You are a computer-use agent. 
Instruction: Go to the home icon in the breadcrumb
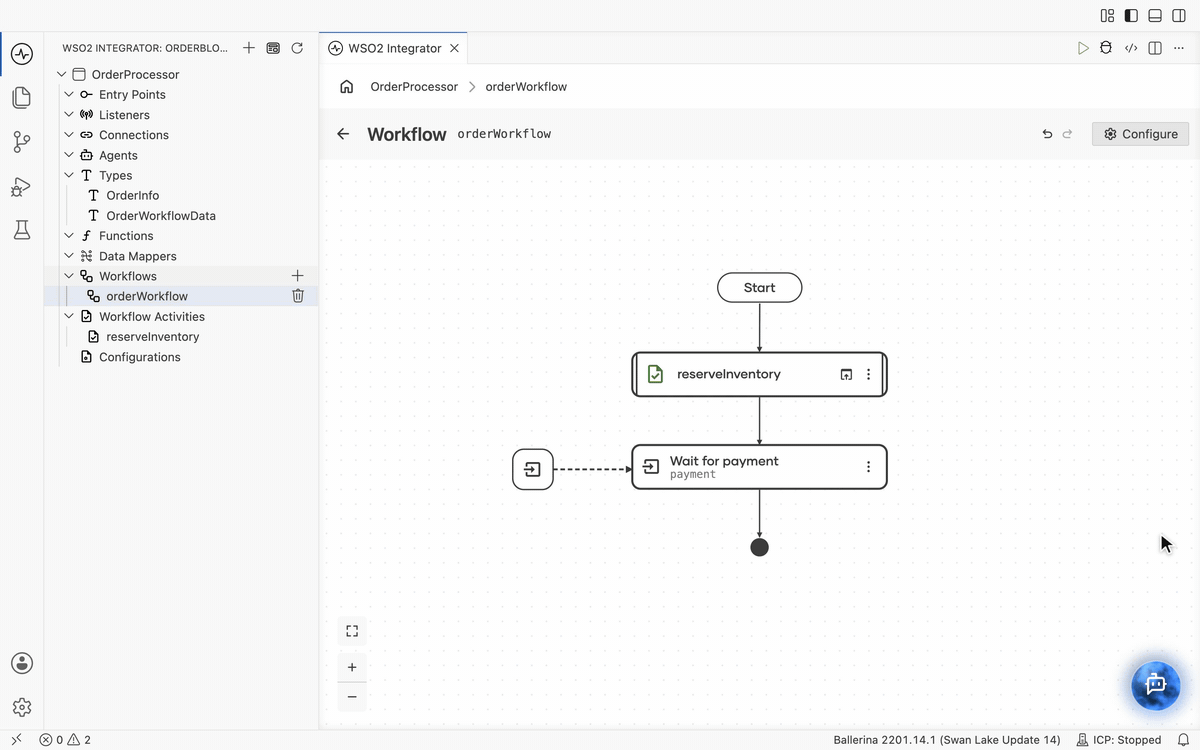tap(347, 86)
